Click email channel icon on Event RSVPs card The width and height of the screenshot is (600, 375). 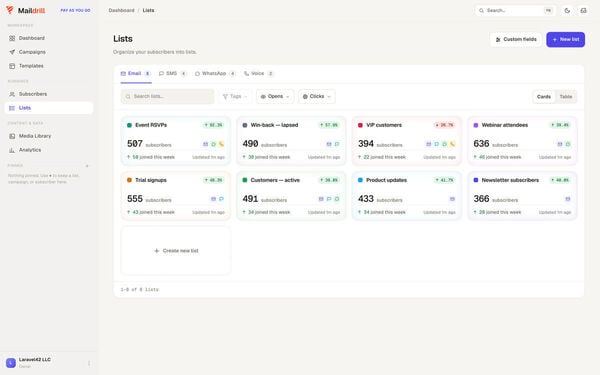[x=205, y=144]
